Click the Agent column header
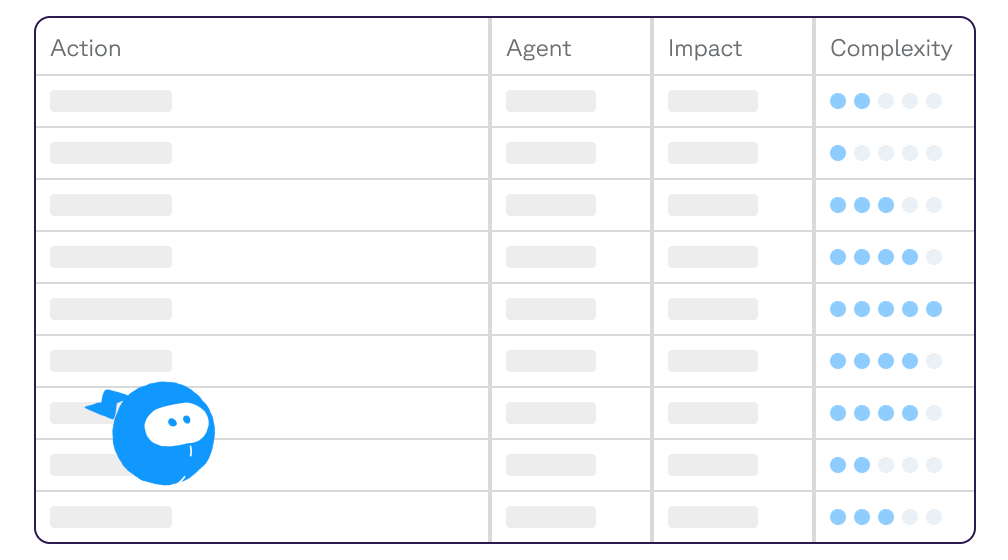The width and height of the screenshot is (1008, 560). [x=538, y=48]
